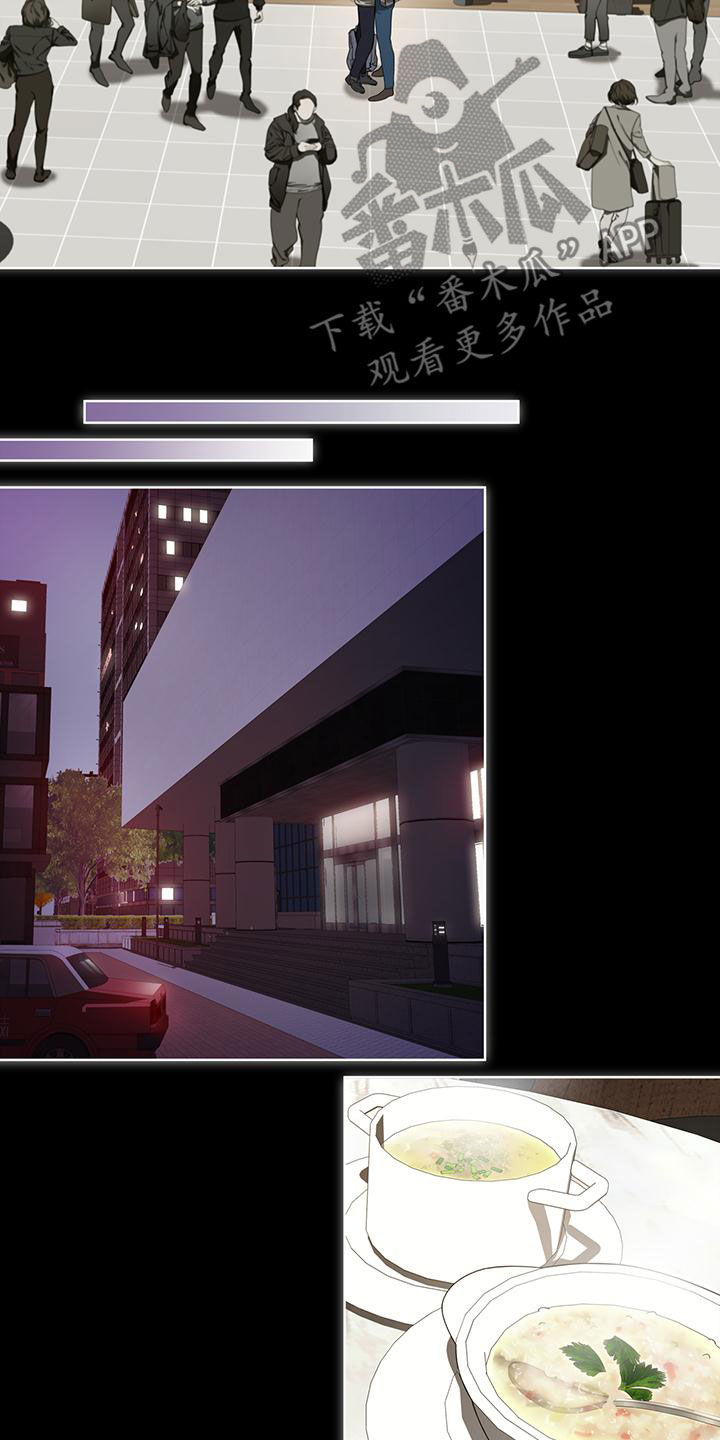Click the upper long purple gradient bar

[x=301, y=411]
